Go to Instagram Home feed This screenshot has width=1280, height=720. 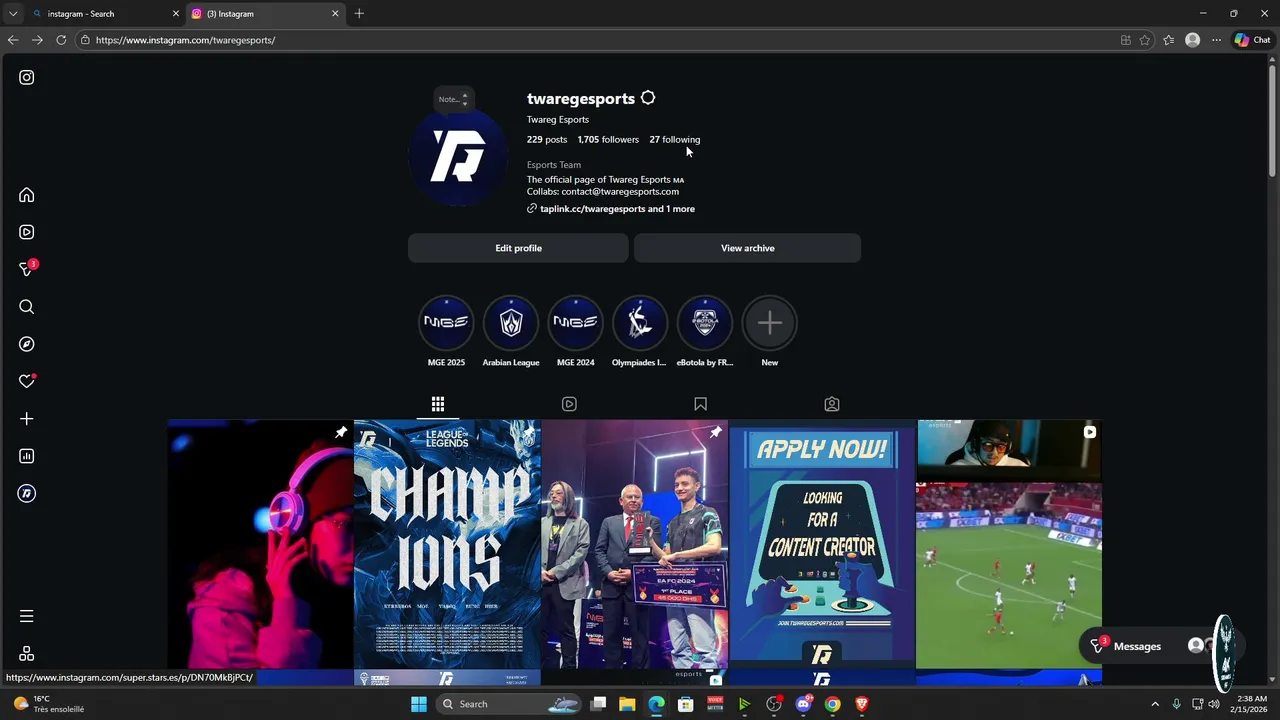27,195
